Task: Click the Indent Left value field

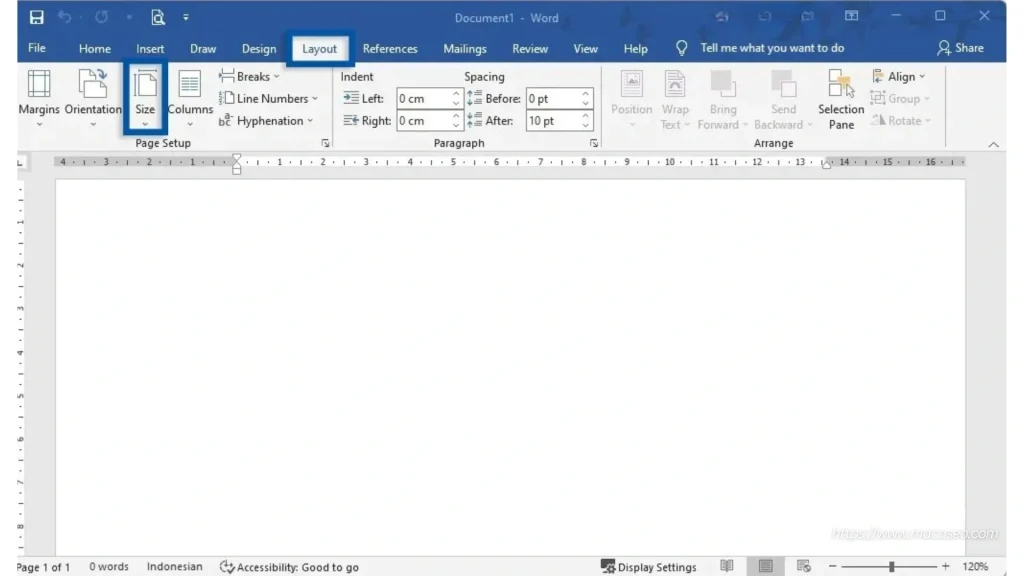Action: pos(423,99)
